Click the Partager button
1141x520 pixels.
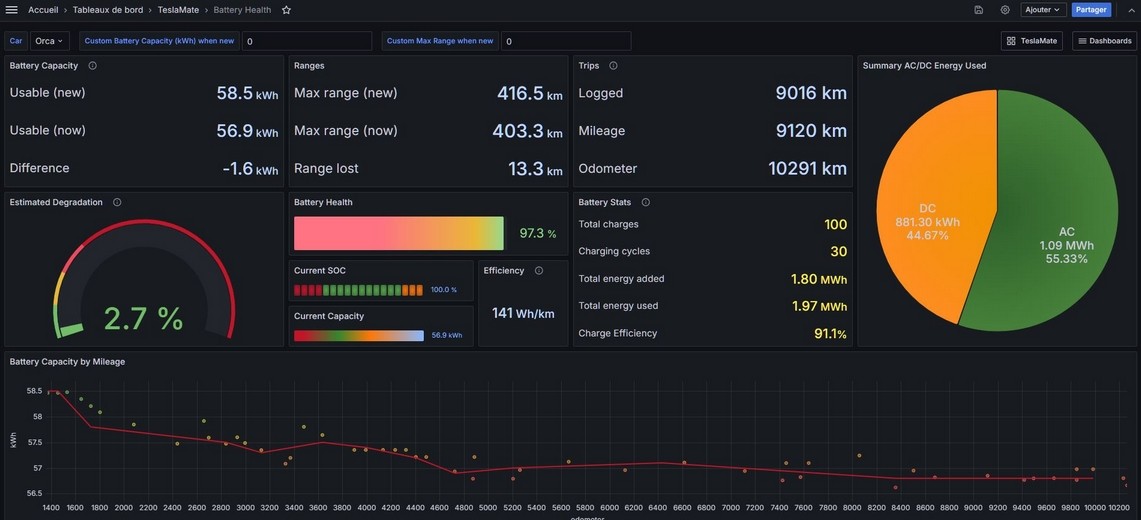(1091, 10)
